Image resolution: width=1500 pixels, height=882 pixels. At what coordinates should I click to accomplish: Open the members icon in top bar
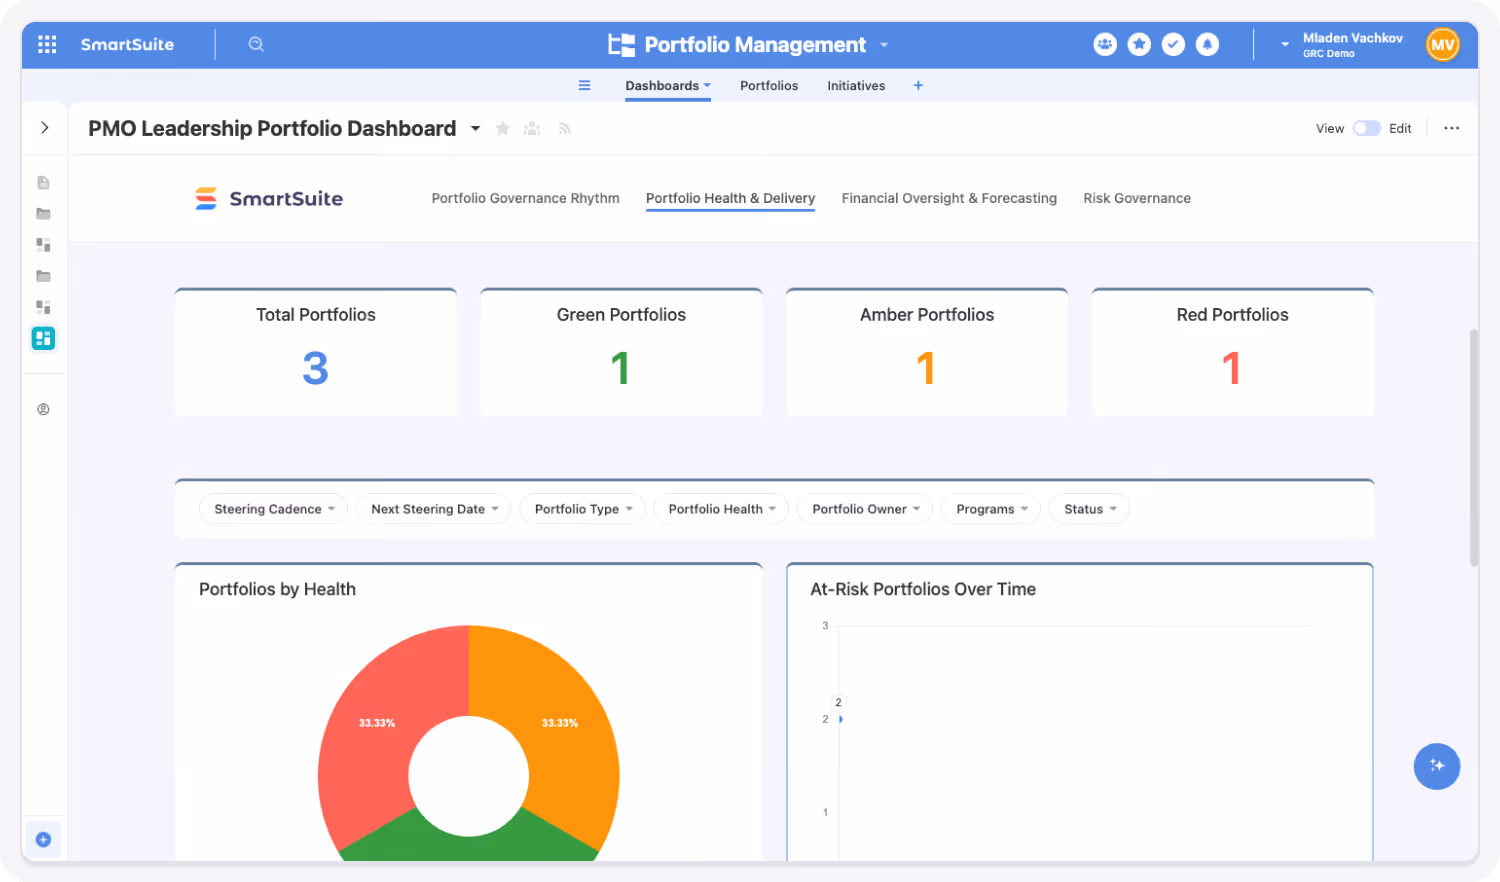(x=1105, y=44)
